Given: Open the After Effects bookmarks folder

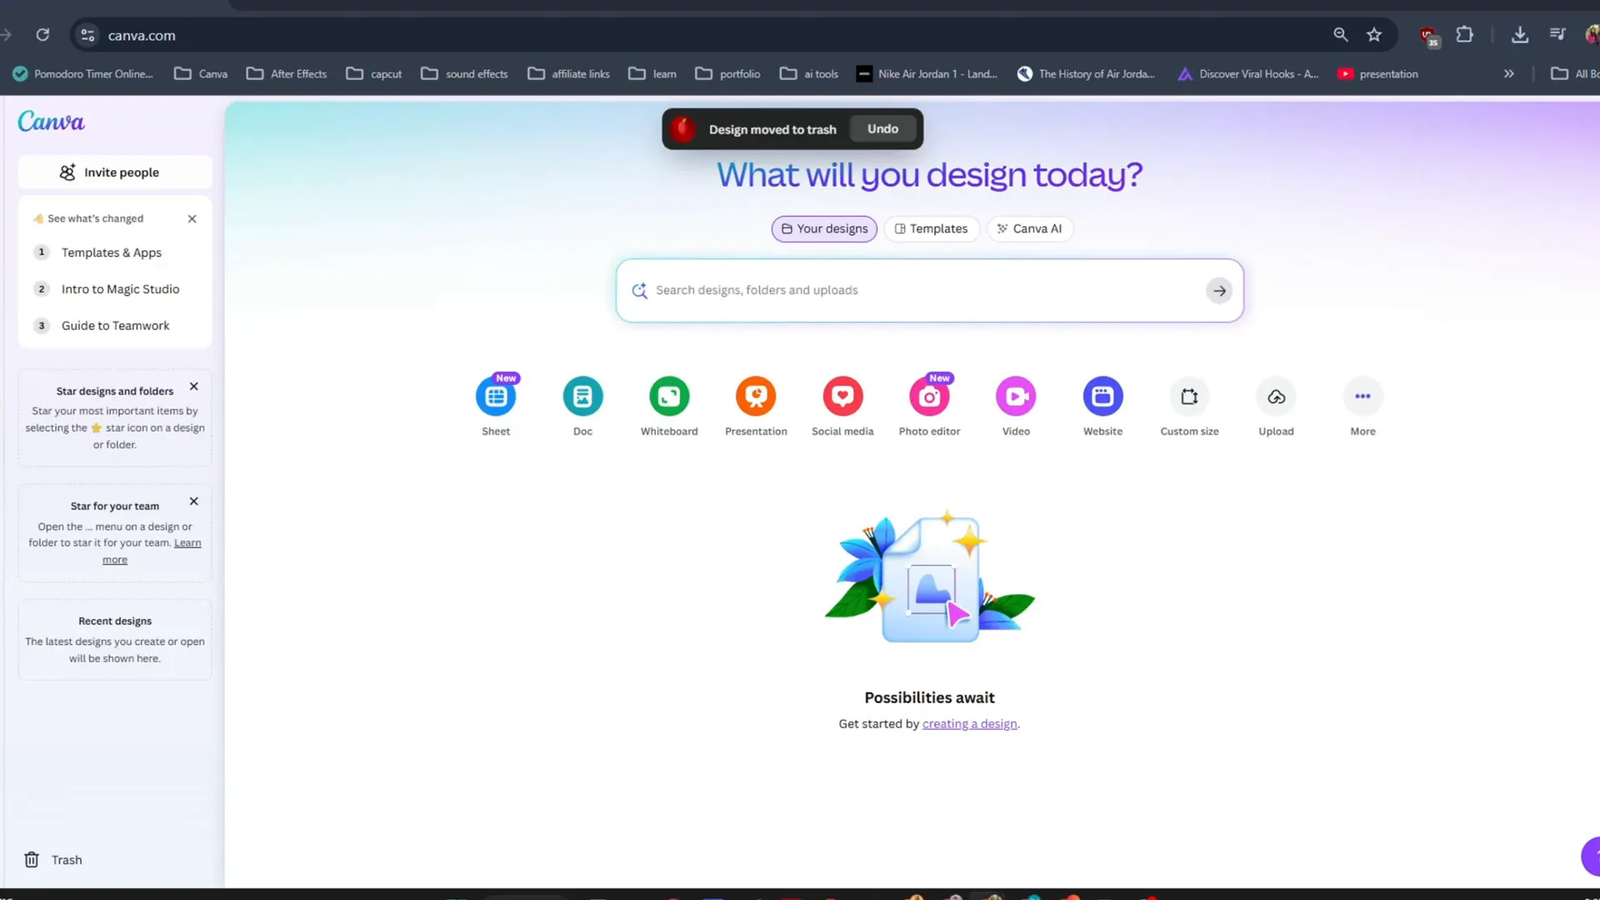Looking at the screenshot, I should pyautogui.click(x=286, y=74).
